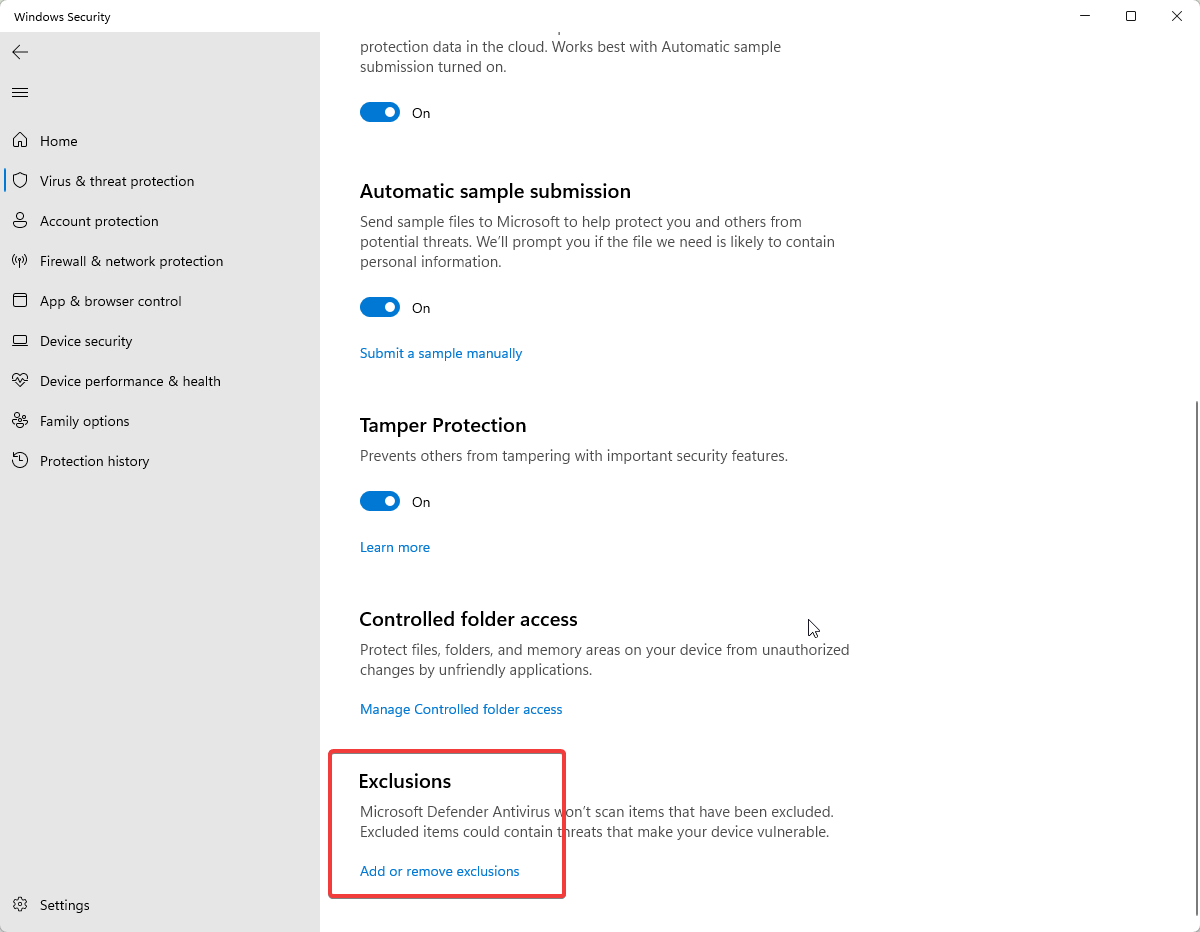Click the App & browser control window icon
The image size is (1200, 932).
coord(20,301)
